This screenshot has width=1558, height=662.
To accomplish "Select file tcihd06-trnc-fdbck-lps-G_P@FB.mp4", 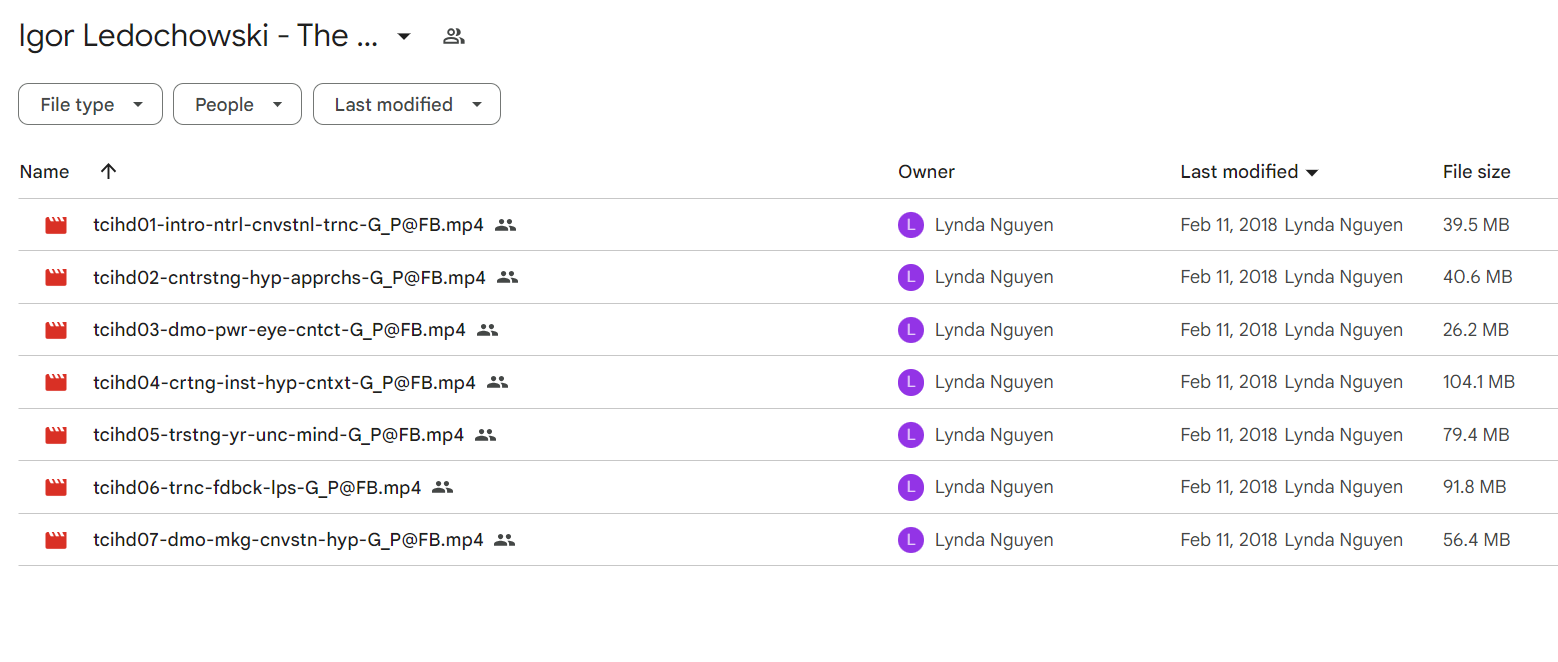I will click(x=257, y=487).
